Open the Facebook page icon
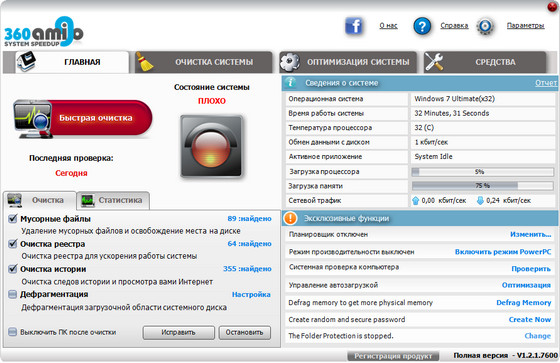 coord(354,26)
